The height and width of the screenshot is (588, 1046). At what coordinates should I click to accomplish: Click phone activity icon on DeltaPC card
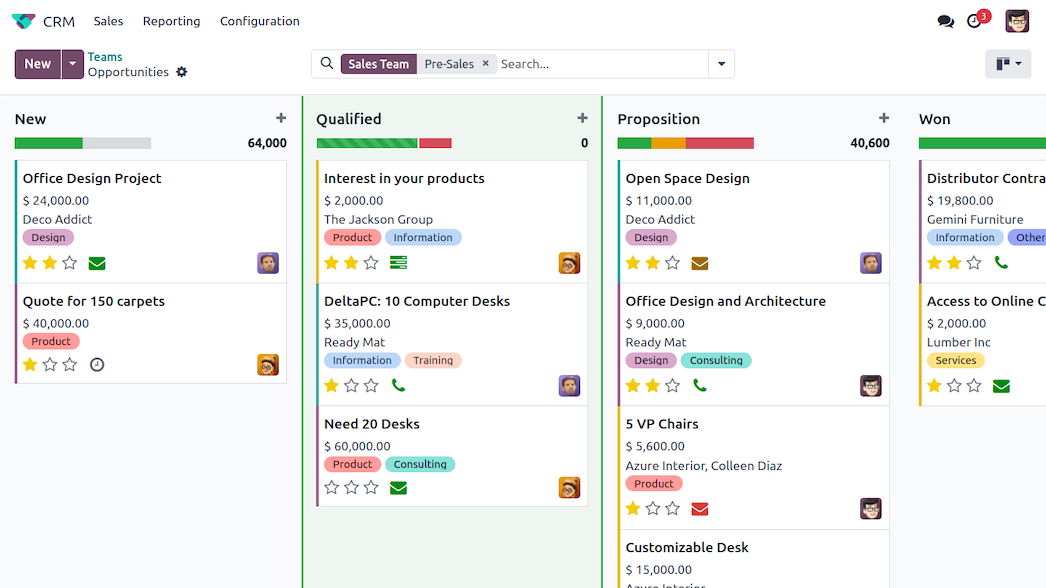pos(398,386)
